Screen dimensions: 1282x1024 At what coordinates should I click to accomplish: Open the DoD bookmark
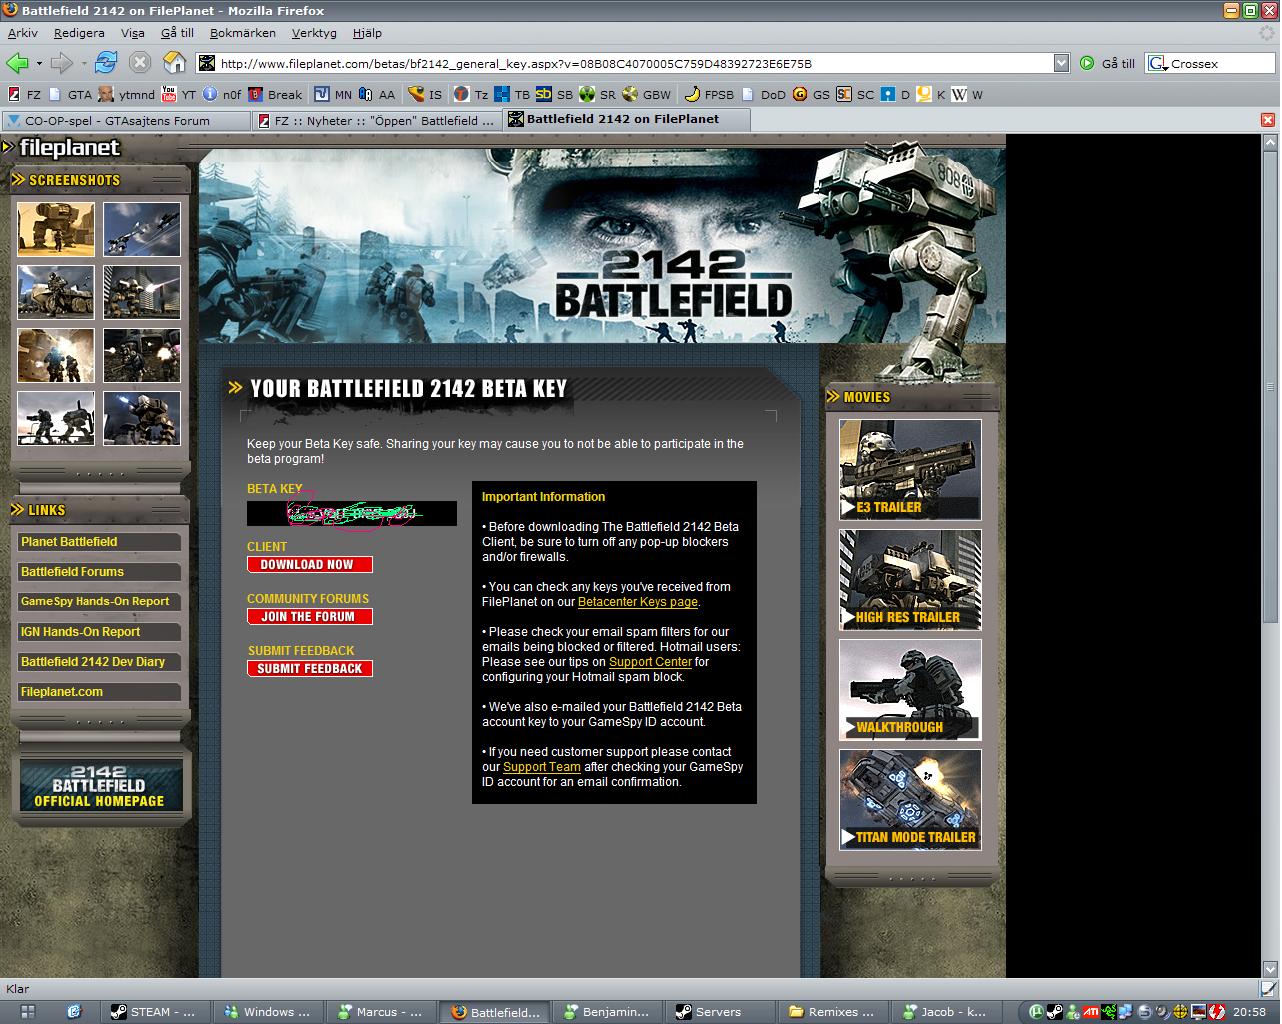(764, 95)
